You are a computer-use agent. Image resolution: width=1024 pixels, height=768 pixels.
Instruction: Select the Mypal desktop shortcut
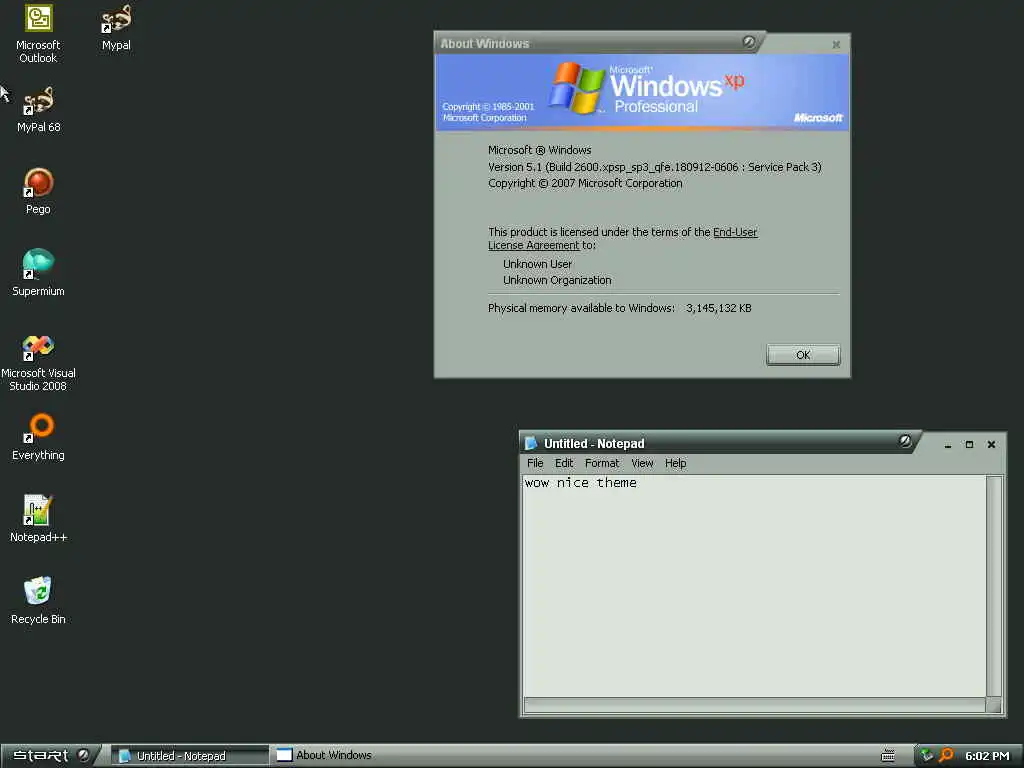click(116, 28)
